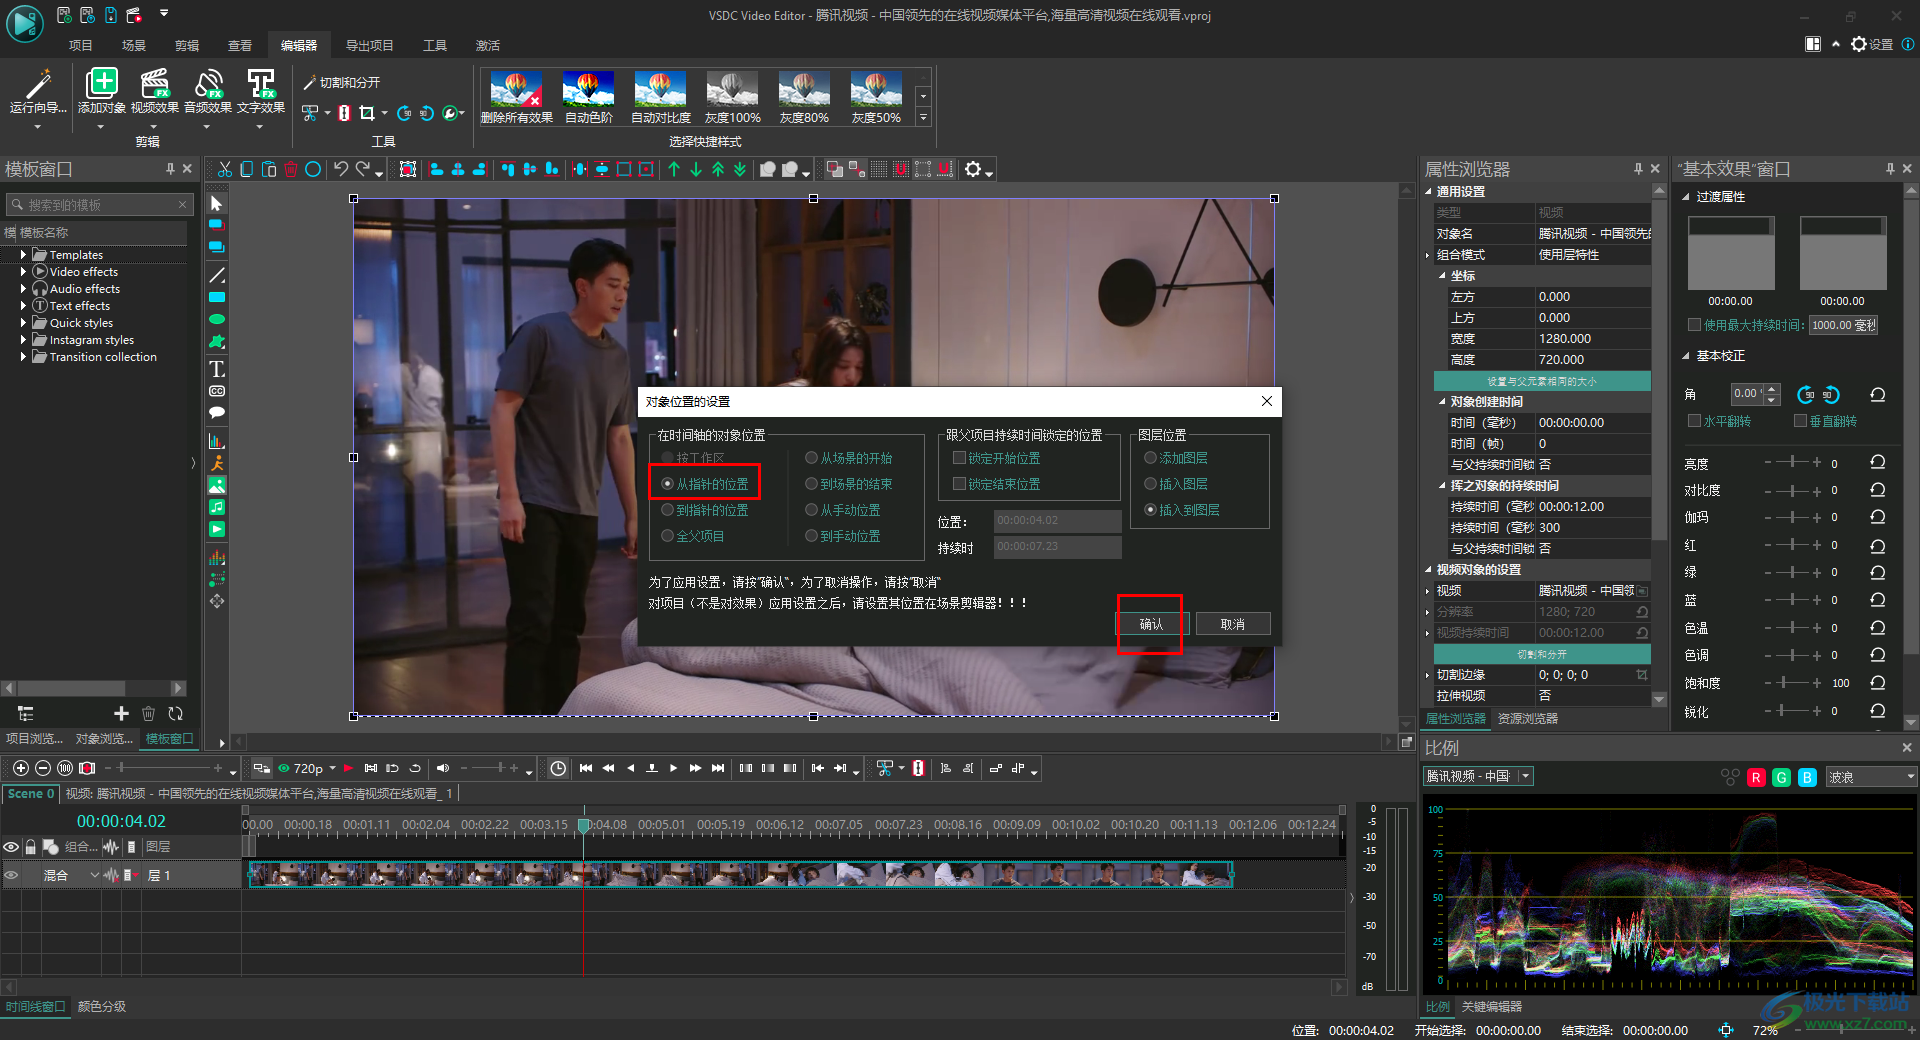Click the play button in timeline toolbar
Screen dimensions: 1920x1040
coord(673,768)
